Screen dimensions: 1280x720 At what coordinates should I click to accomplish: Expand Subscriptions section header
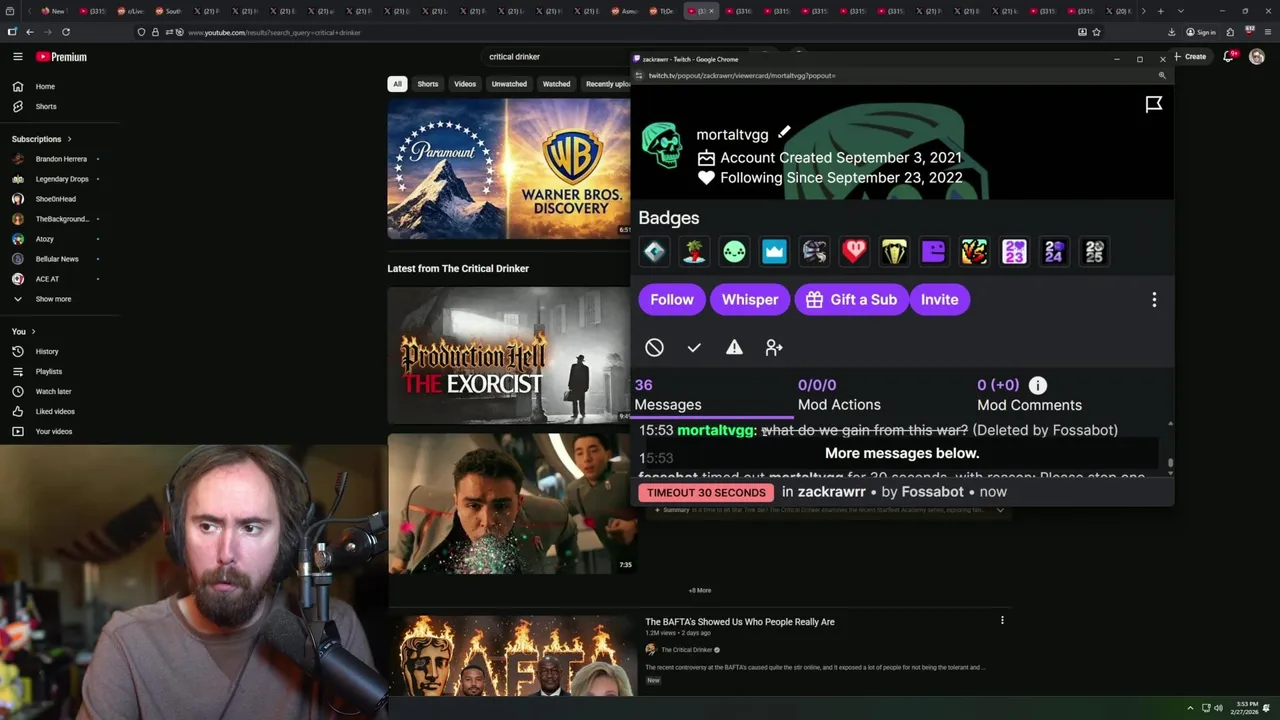(42, 139)
